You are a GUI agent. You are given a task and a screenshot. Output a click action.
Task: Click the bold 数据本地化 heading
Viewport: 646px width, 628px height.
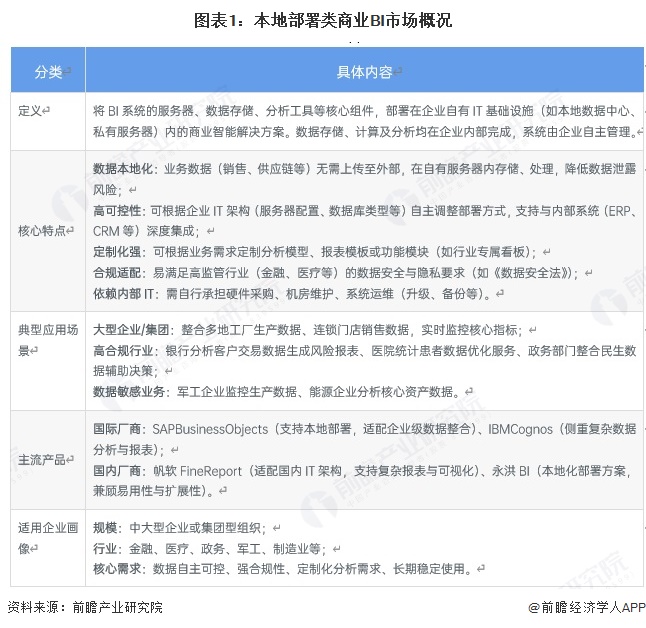point(123,168)
